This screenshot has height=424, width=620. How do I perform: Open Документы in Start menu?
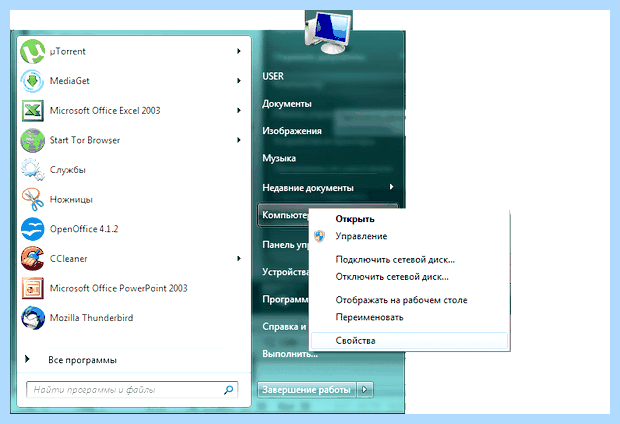pos(287,104)
